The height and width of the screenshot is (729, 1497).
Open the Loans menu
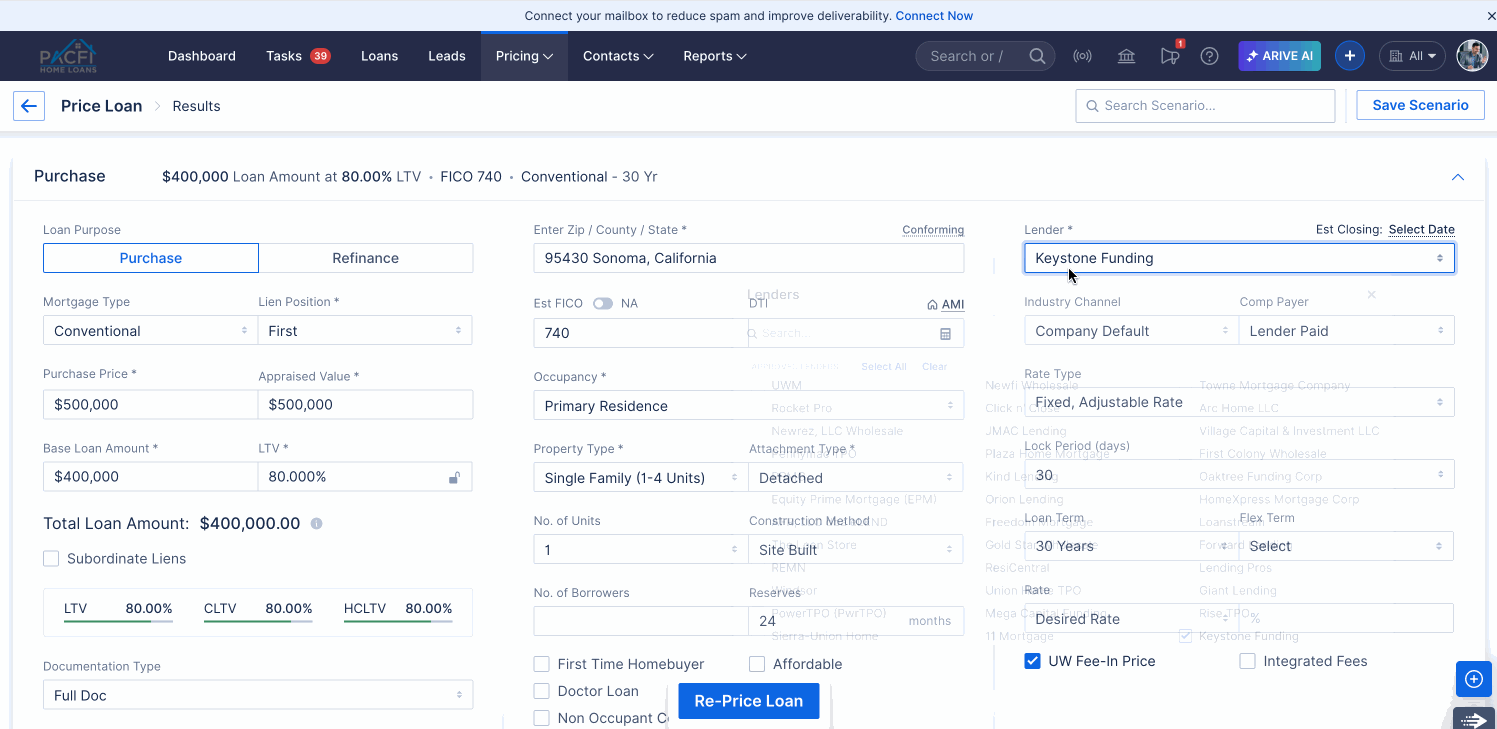(380, 56)
